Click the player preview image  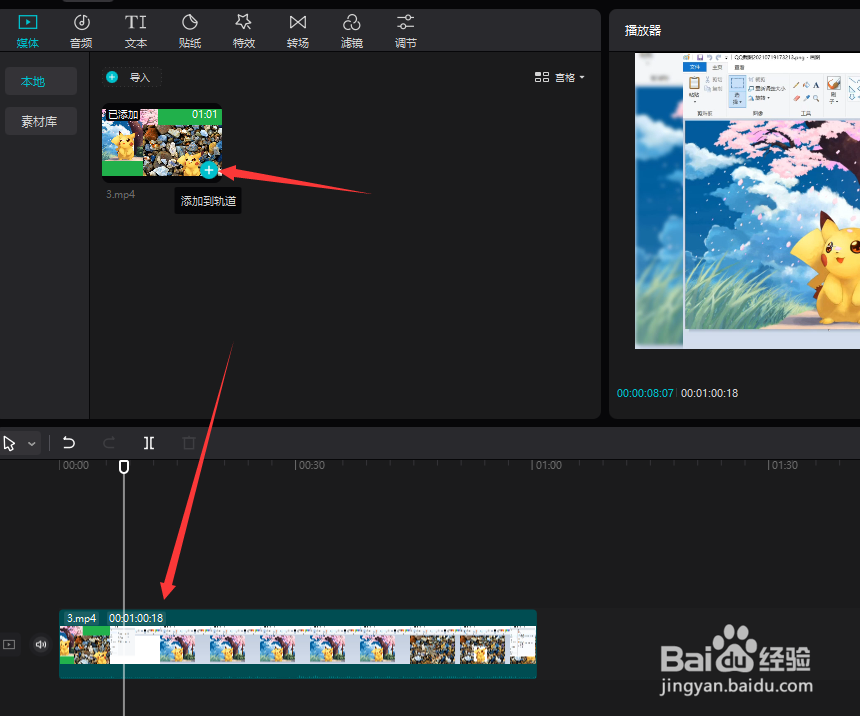[747, 201]
